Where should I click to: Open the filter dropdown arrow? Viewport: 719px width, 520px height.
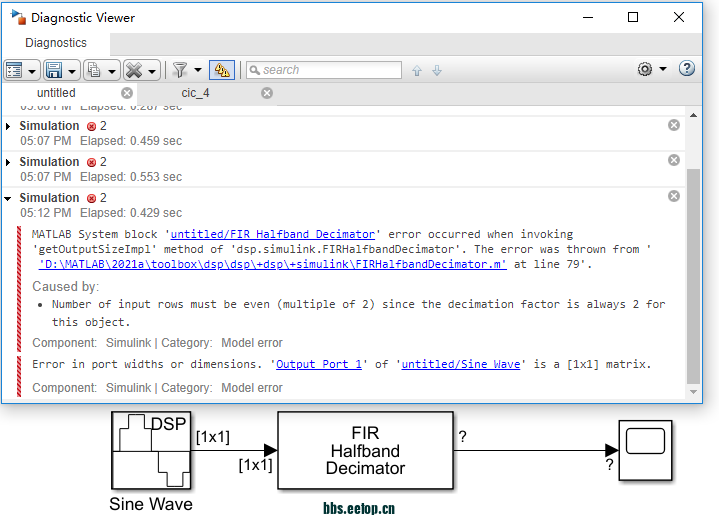pos(198,70)
